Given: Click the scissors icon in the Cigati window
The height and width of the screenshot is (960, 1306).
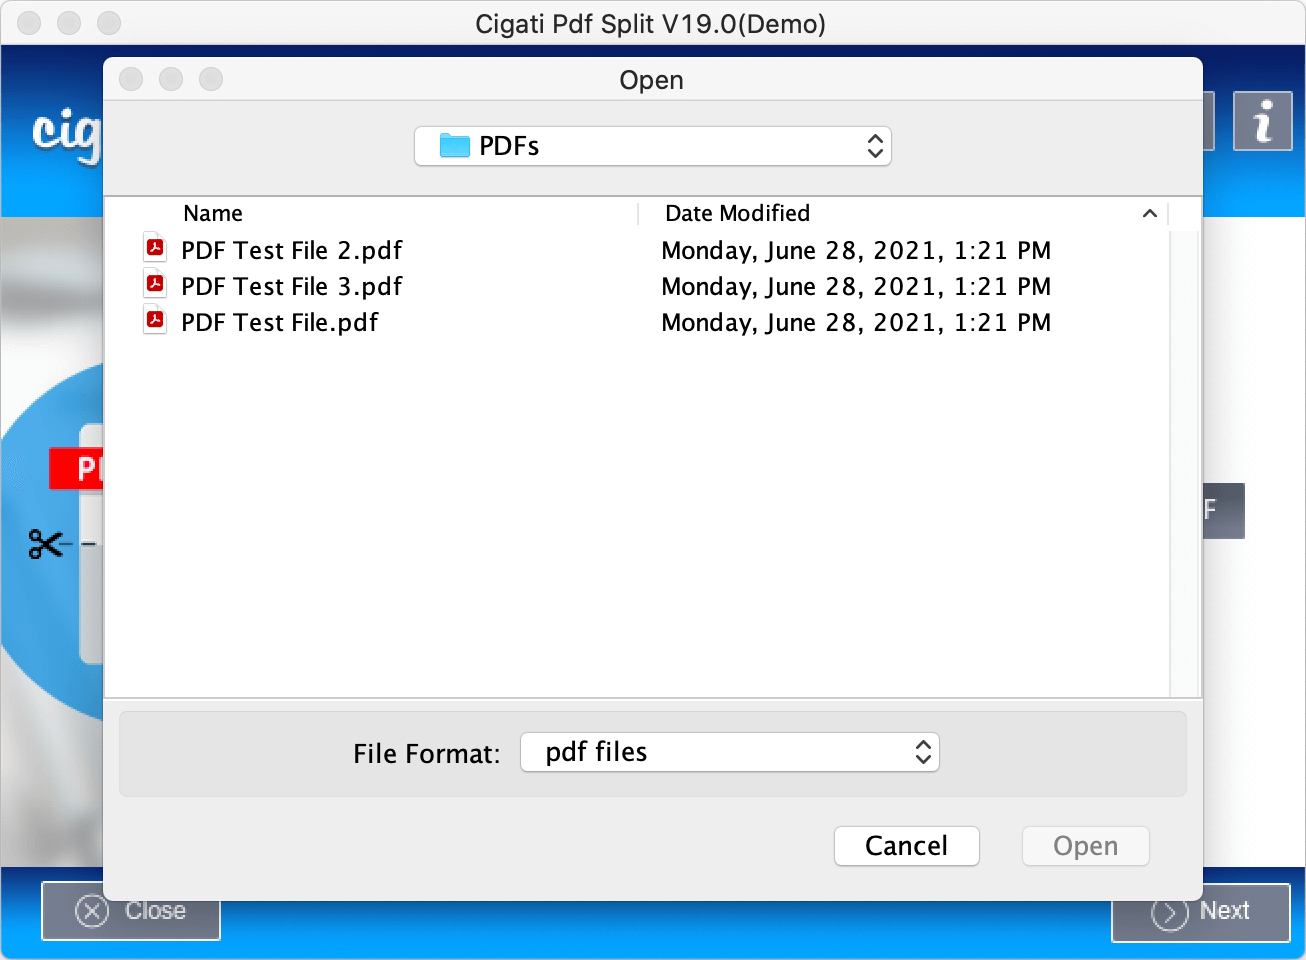Looking at the screenshot, I should (x=46, y=544).
